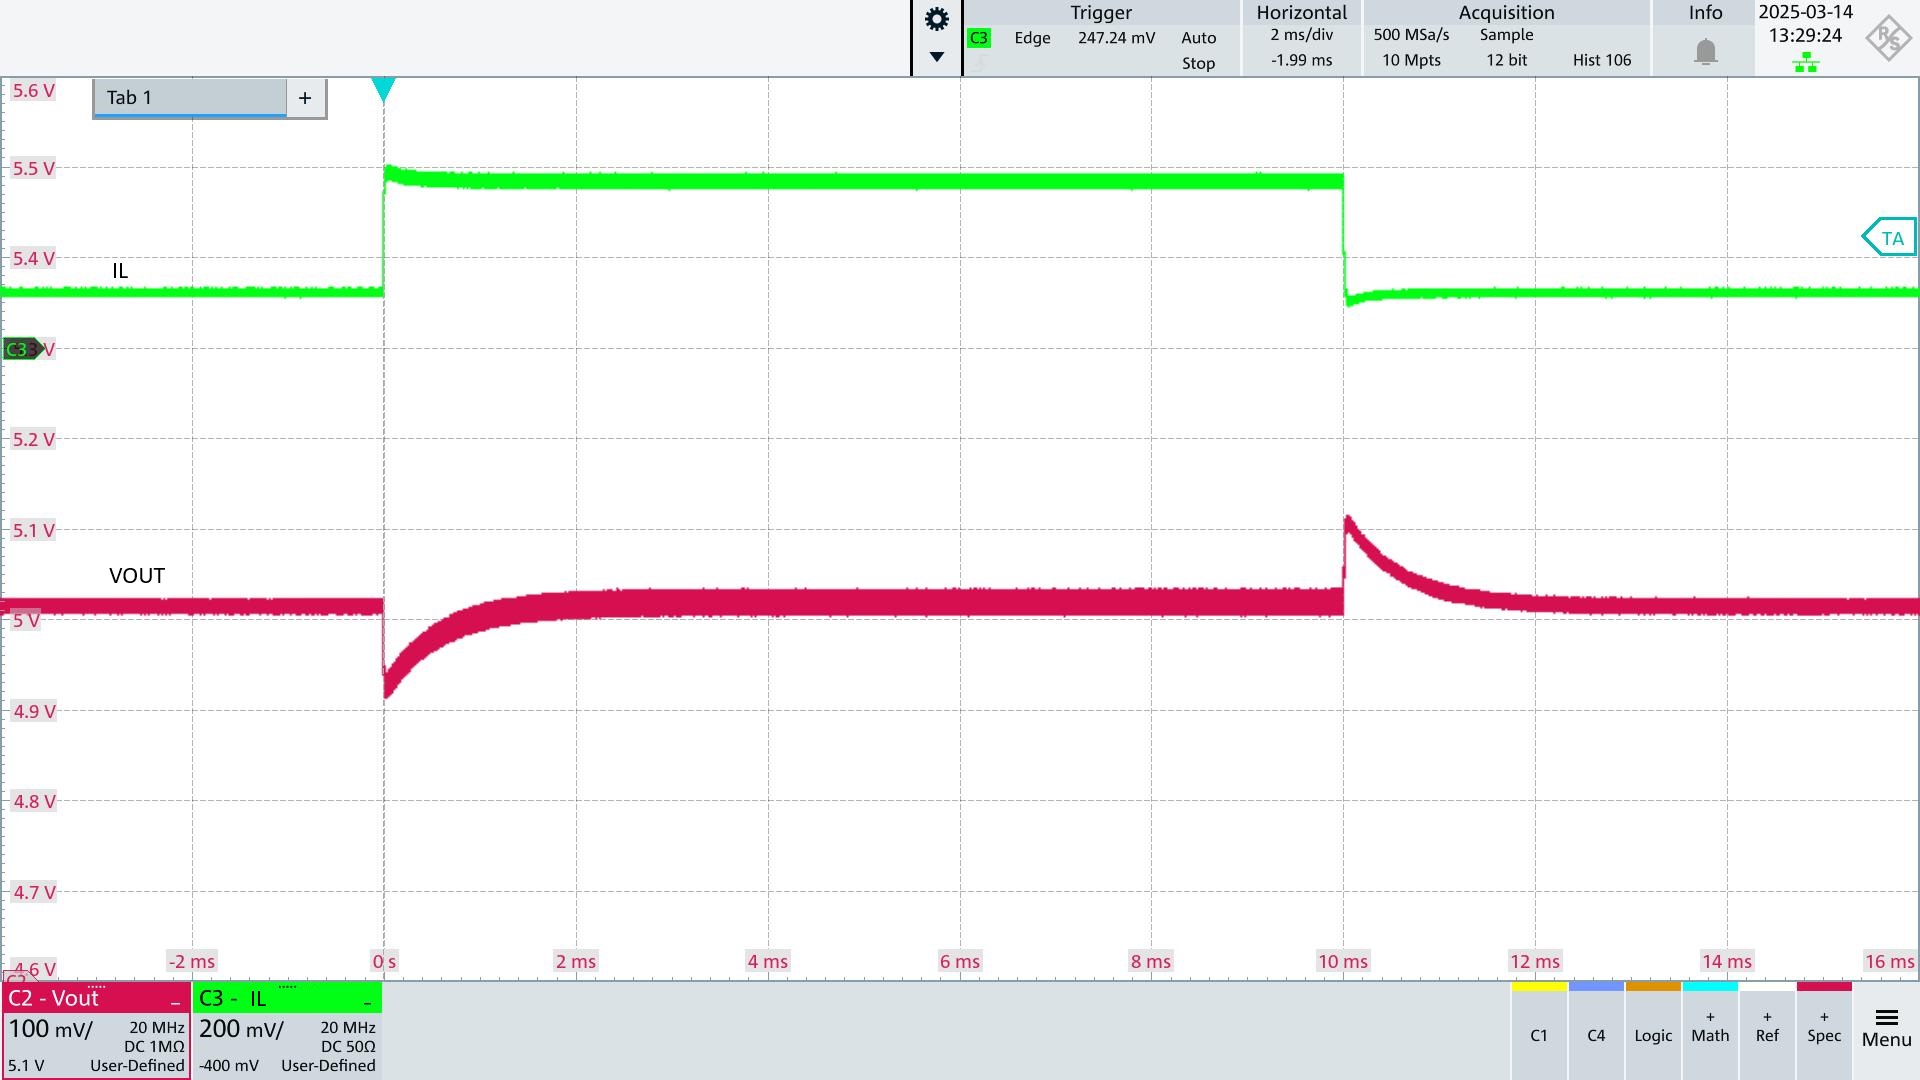
Task: Open the settings gear in the toolbar
Action: 936,20
